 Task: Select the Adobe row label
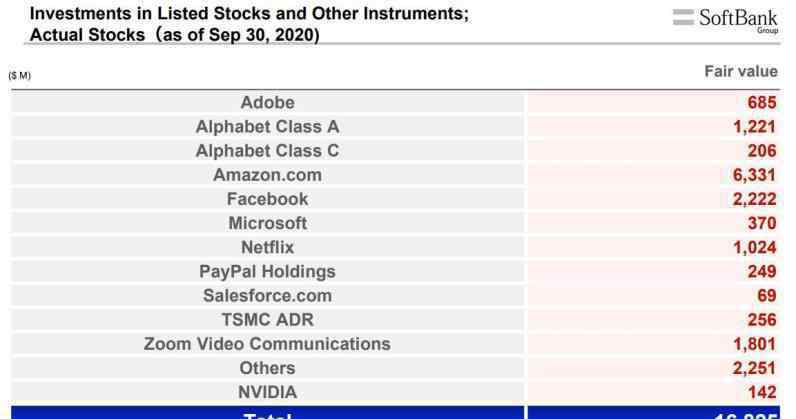coord(268,103)
